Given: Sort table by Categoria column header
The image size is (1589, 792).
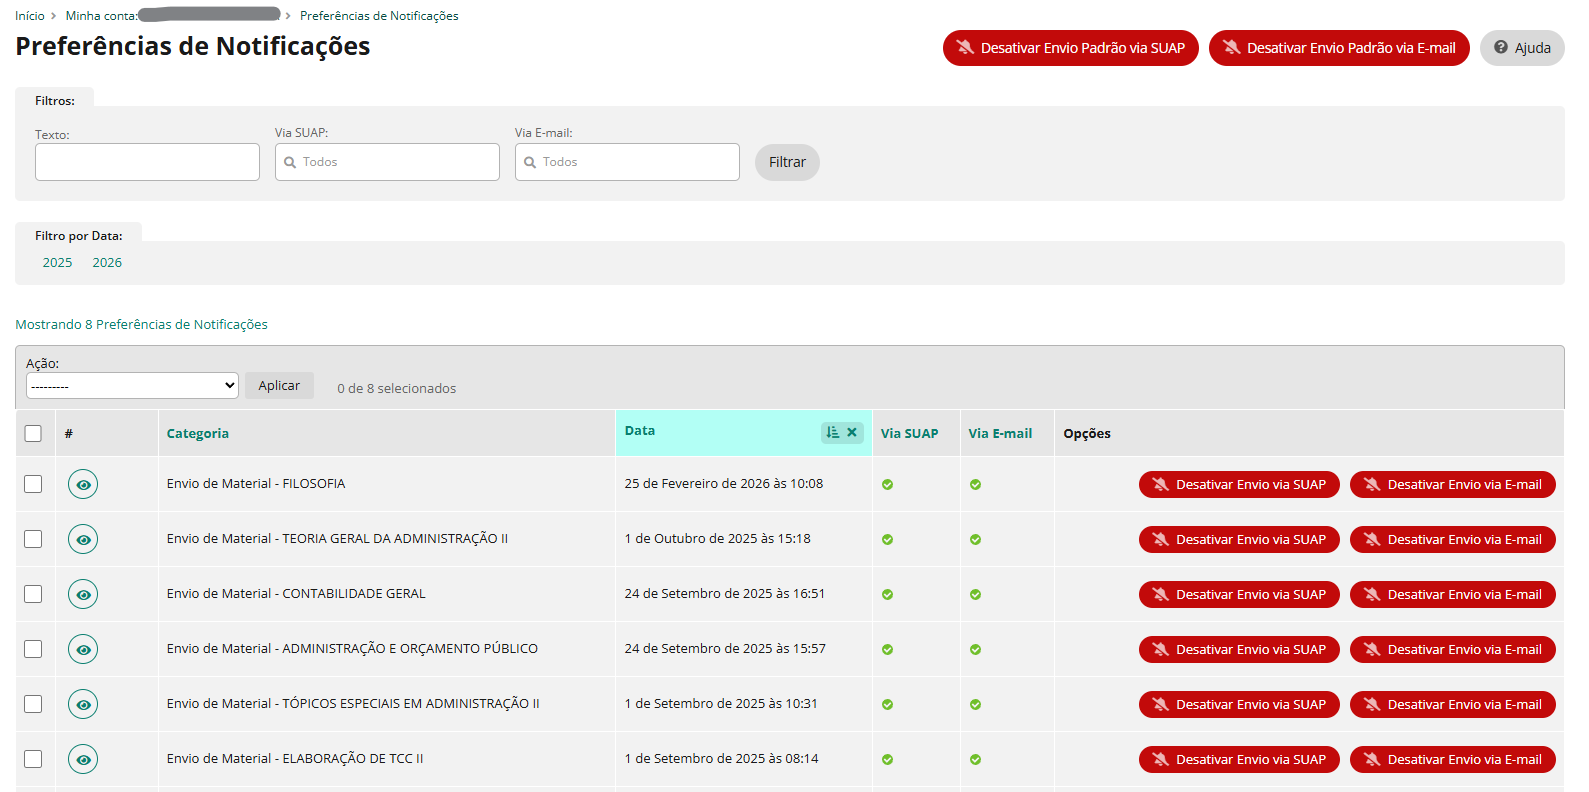Looking at the screenshot, I should coord(198,433).
